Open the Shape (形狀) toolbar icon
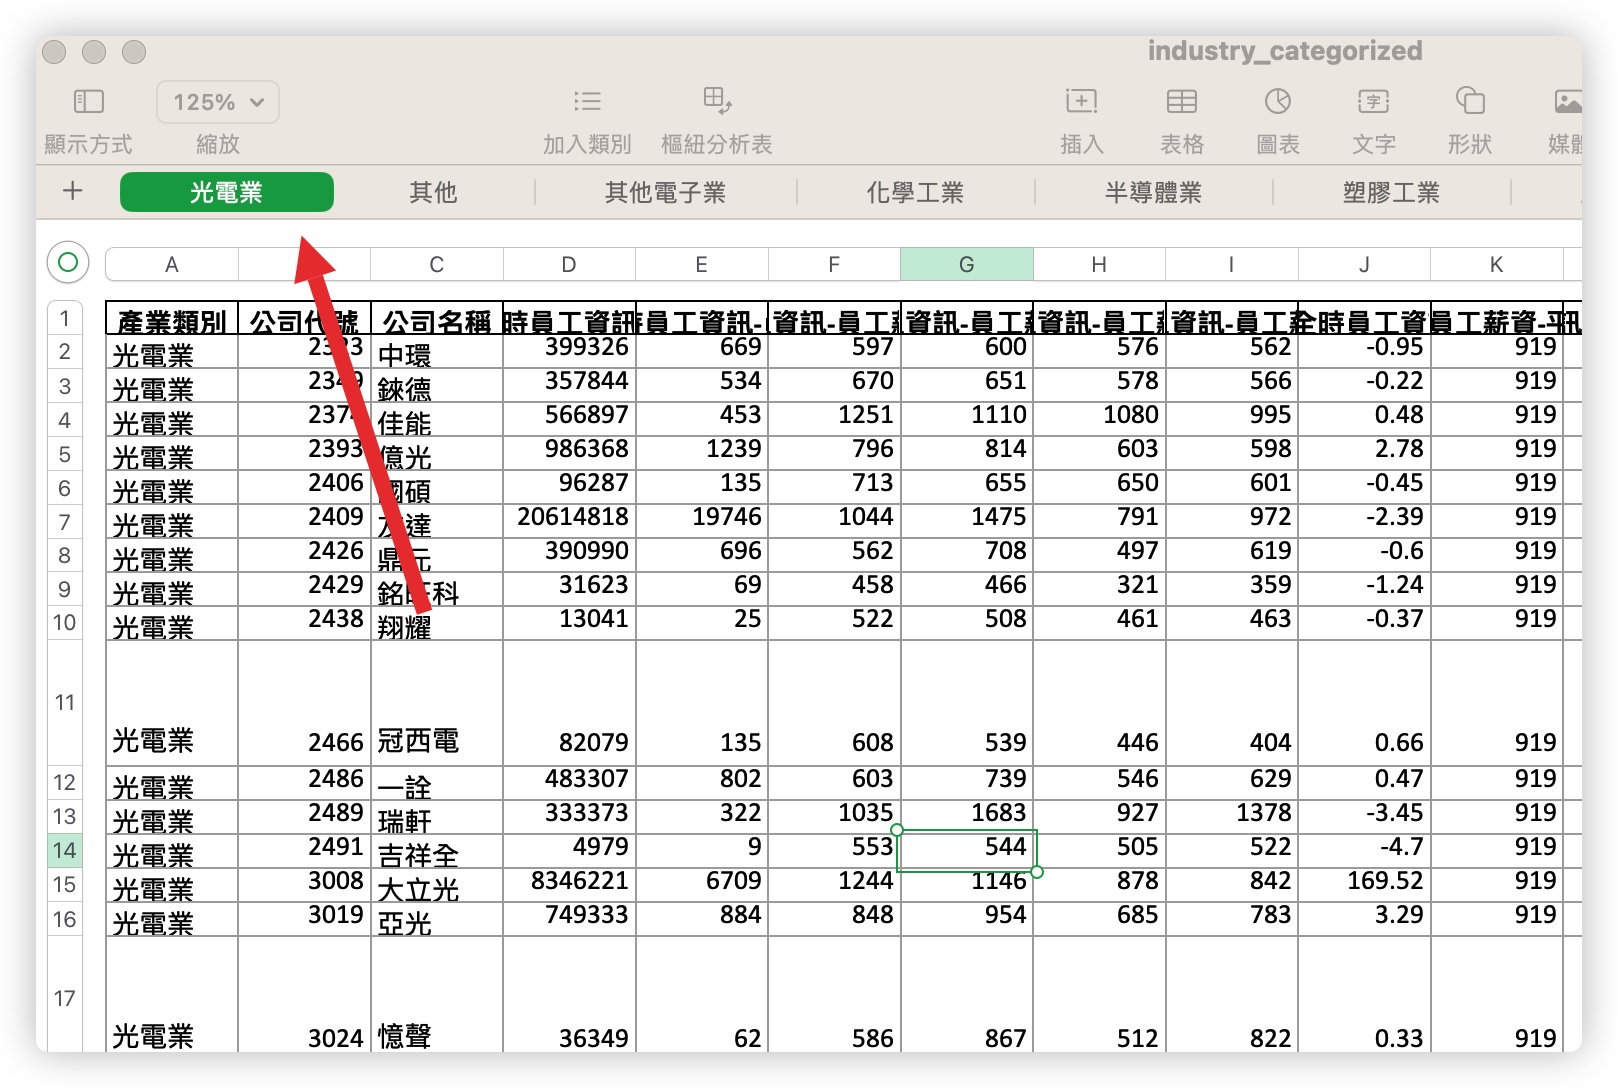 [1470, 101]
